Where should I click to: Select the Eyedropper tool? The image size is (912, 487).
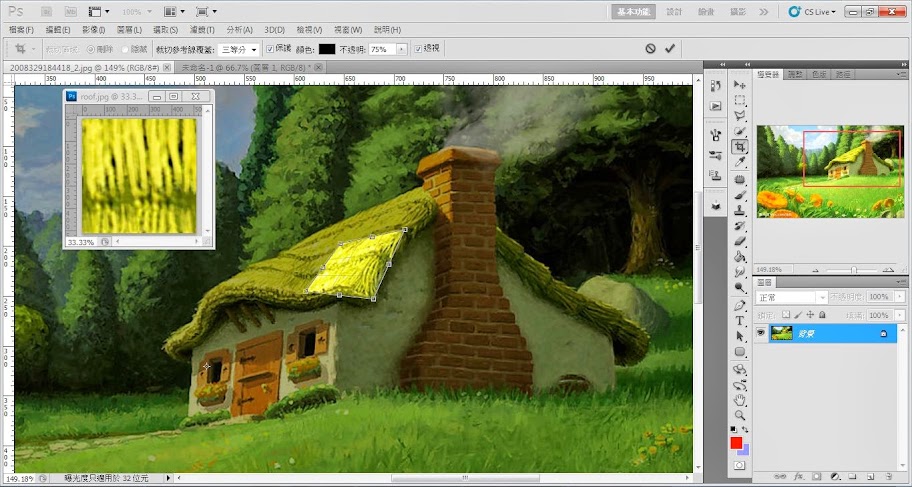point(739,162)
